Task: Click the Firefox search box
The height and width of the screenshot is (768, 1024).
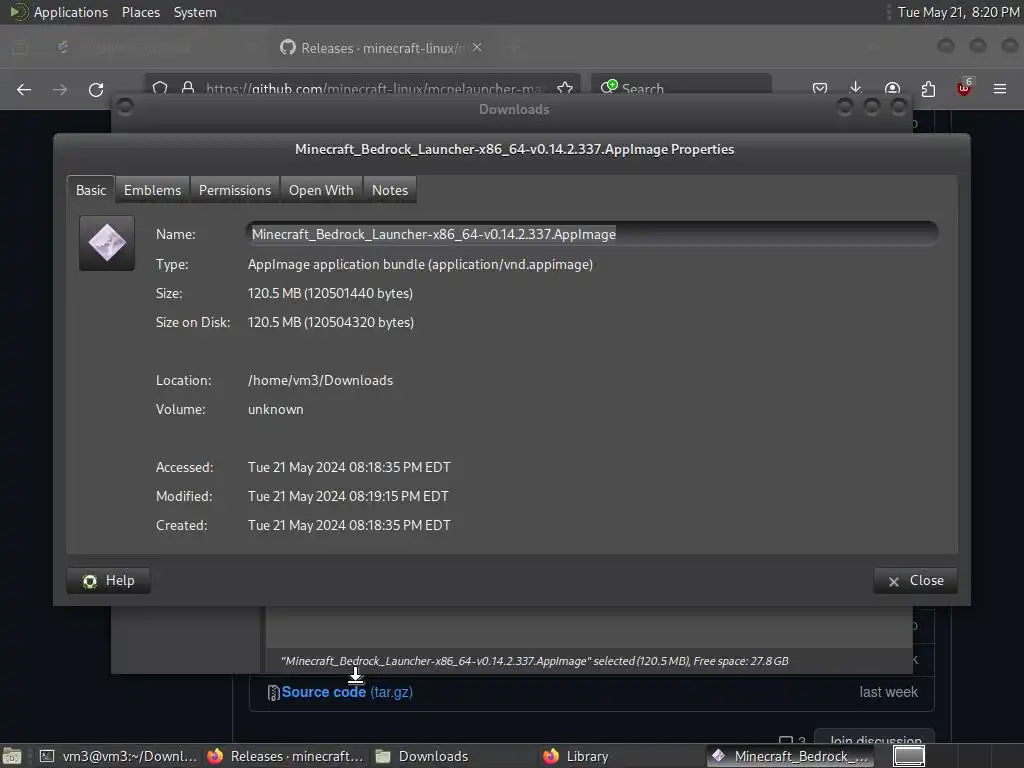Action: coord(682,88)
